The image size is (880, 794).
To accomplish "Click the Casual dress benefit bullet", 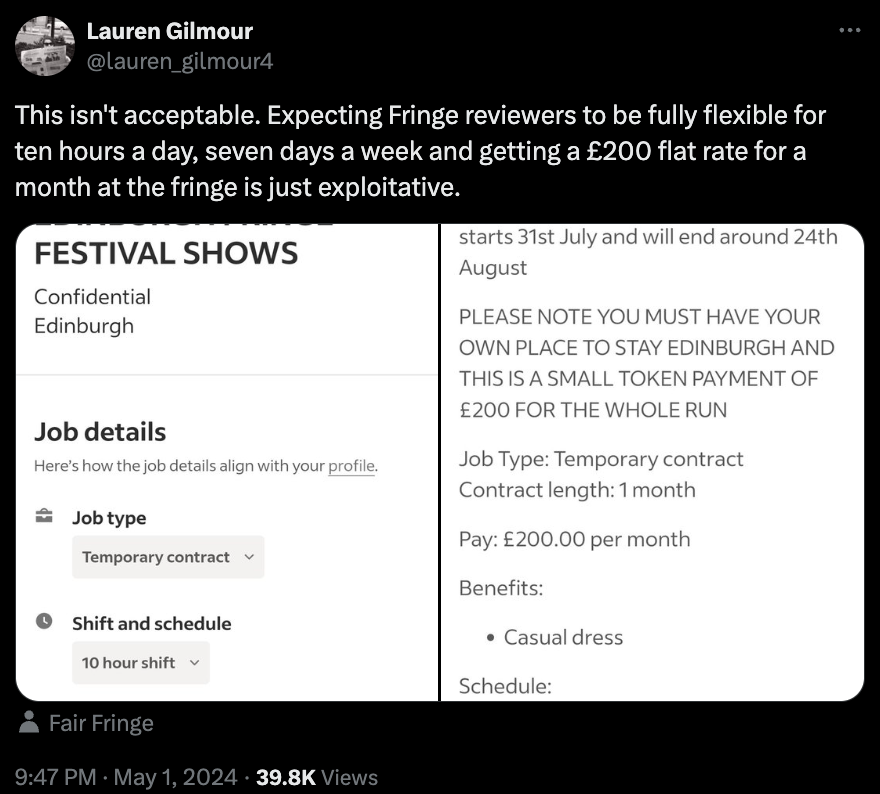I will (563, 637).
